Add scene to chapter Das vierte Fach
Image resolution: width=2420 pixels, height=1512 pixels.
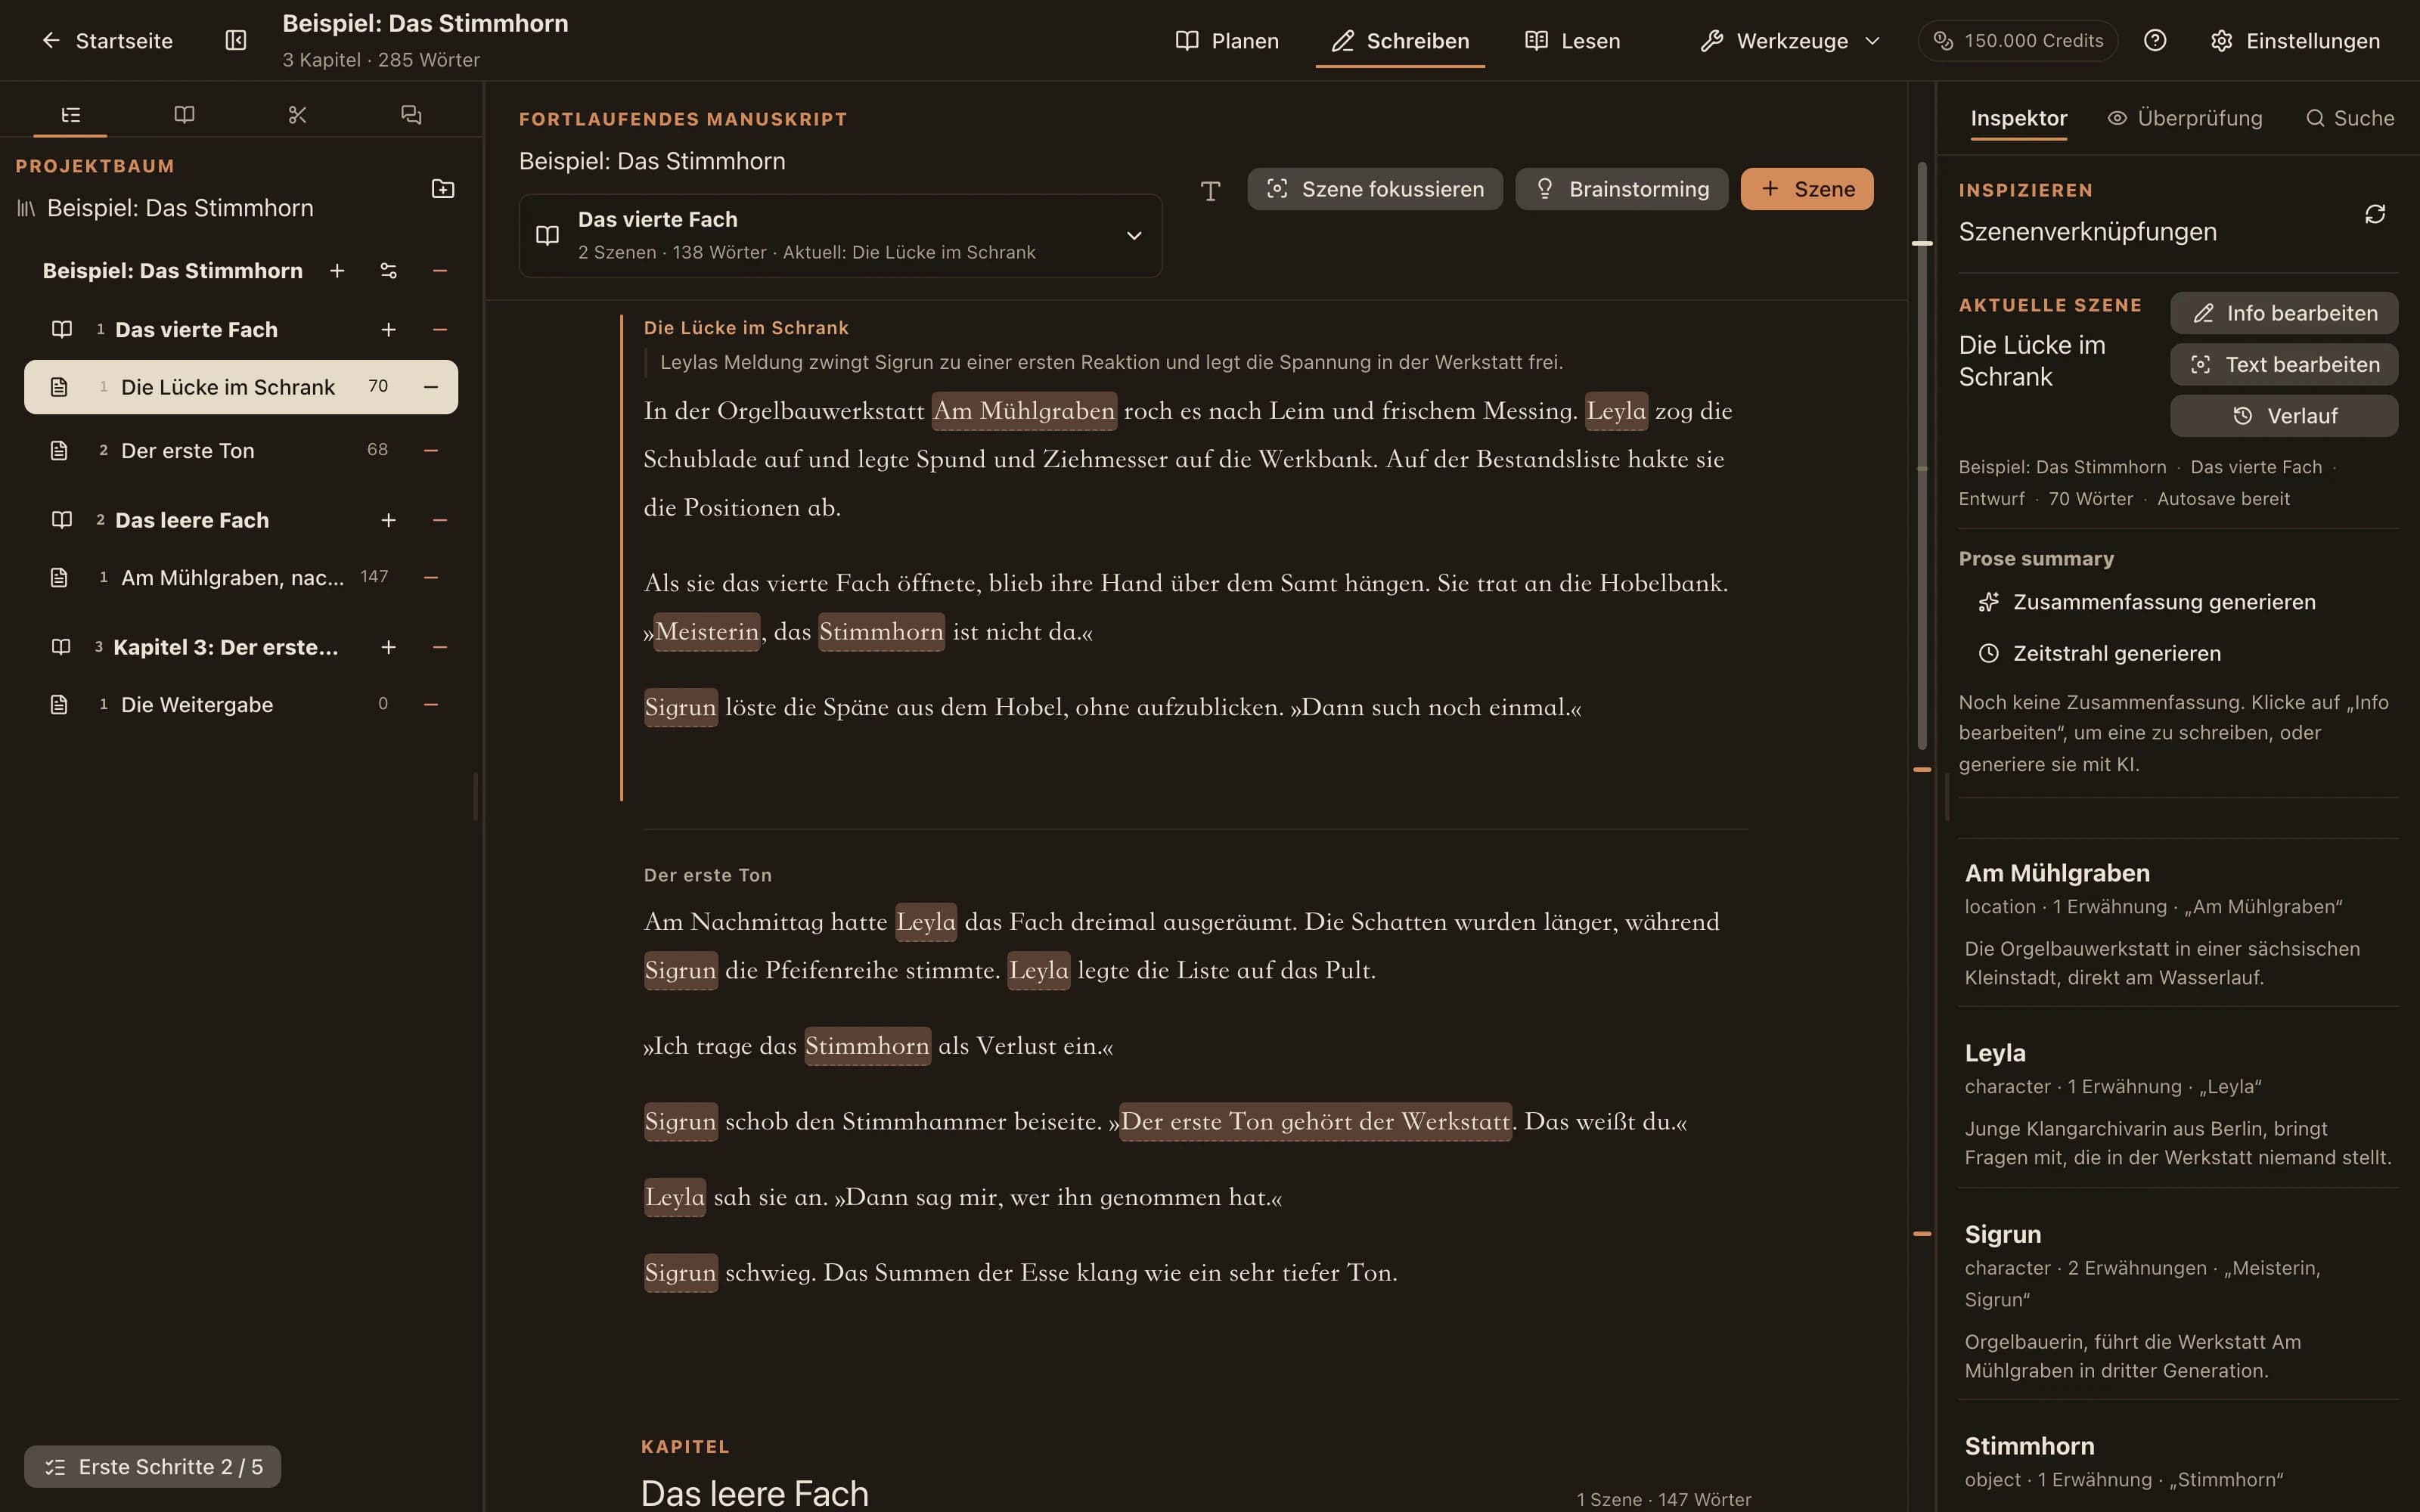(x=389, y=330)
